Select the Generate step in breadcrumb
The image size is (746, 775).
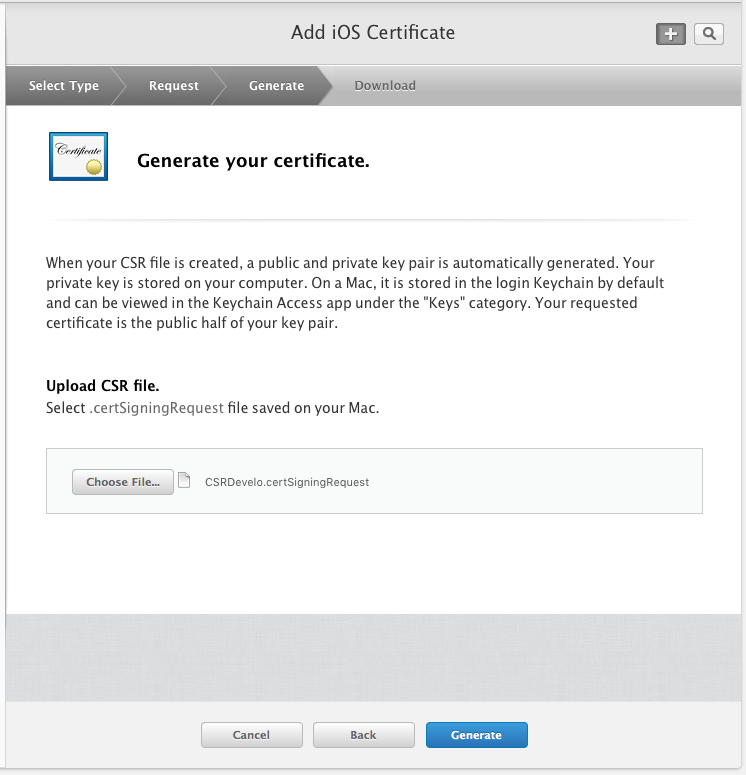pos(276,86)
